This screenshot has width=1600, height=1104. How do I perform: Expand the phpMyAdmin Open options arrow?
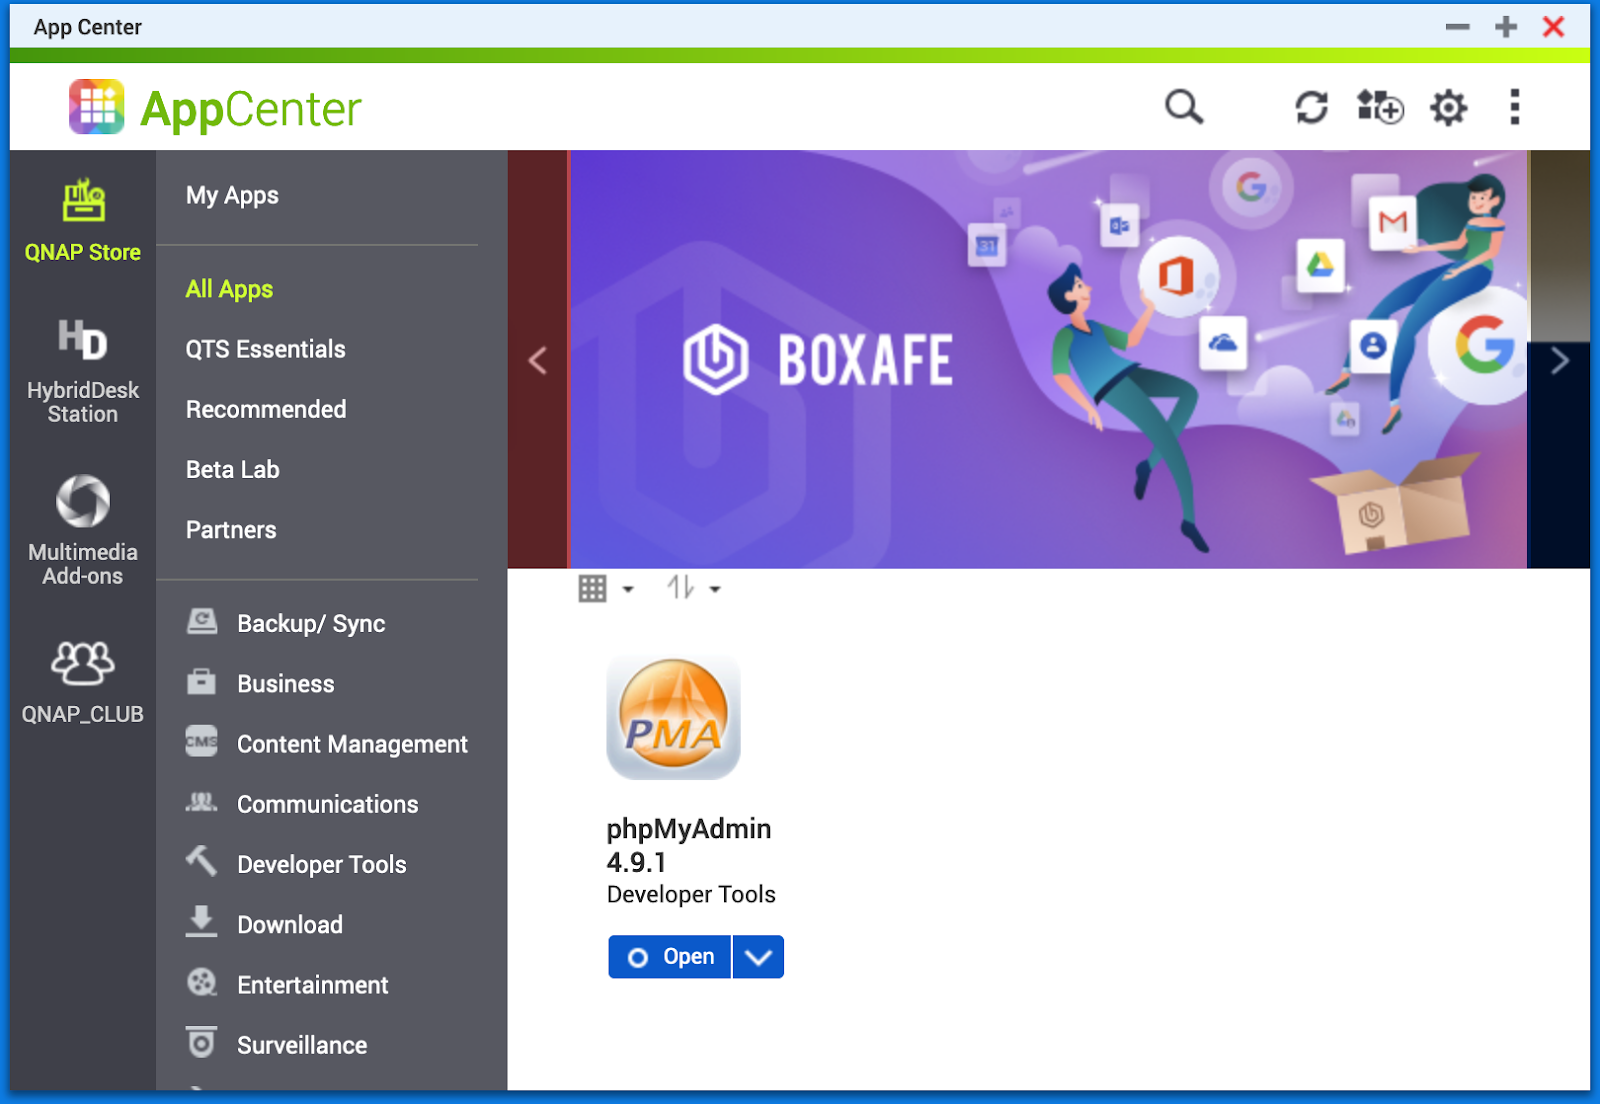click(758, 957)
